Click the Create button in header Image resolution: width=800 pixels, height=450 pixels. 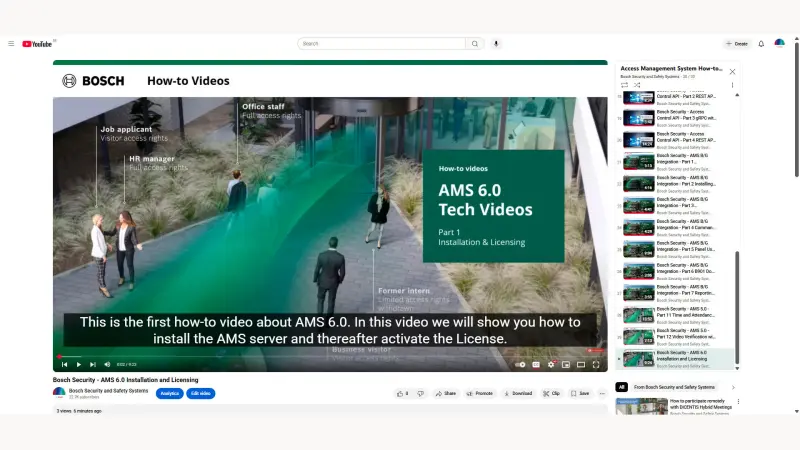737,44
